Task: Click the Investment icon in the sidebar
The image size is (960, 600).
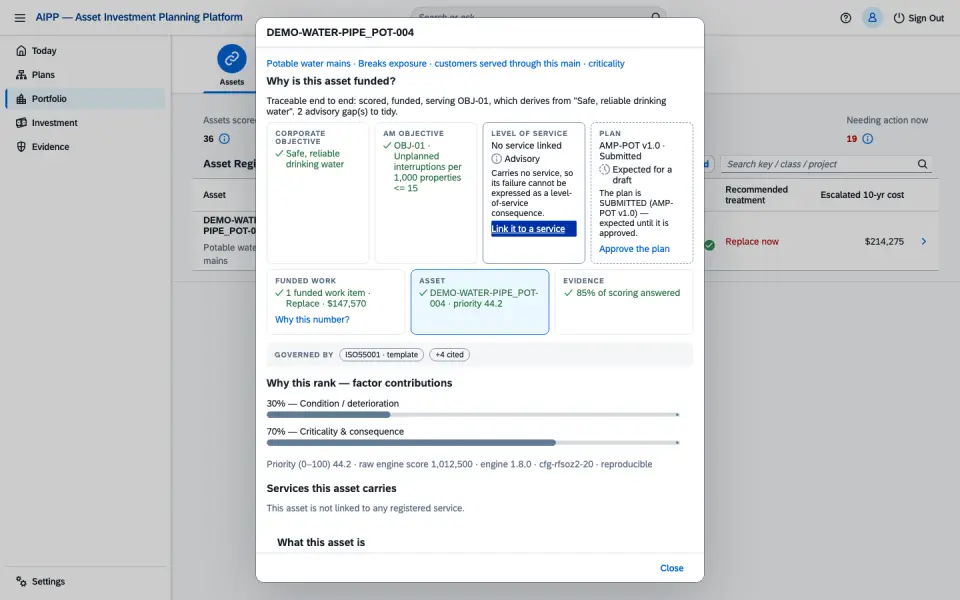Action: pos(21,122)
